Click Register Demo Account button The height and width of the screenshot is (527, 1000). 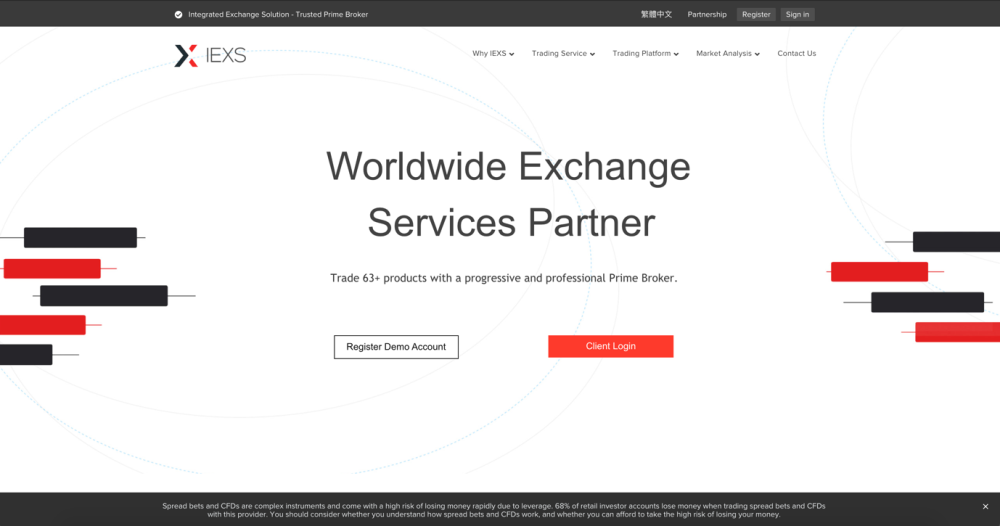(x=396, y=347)
